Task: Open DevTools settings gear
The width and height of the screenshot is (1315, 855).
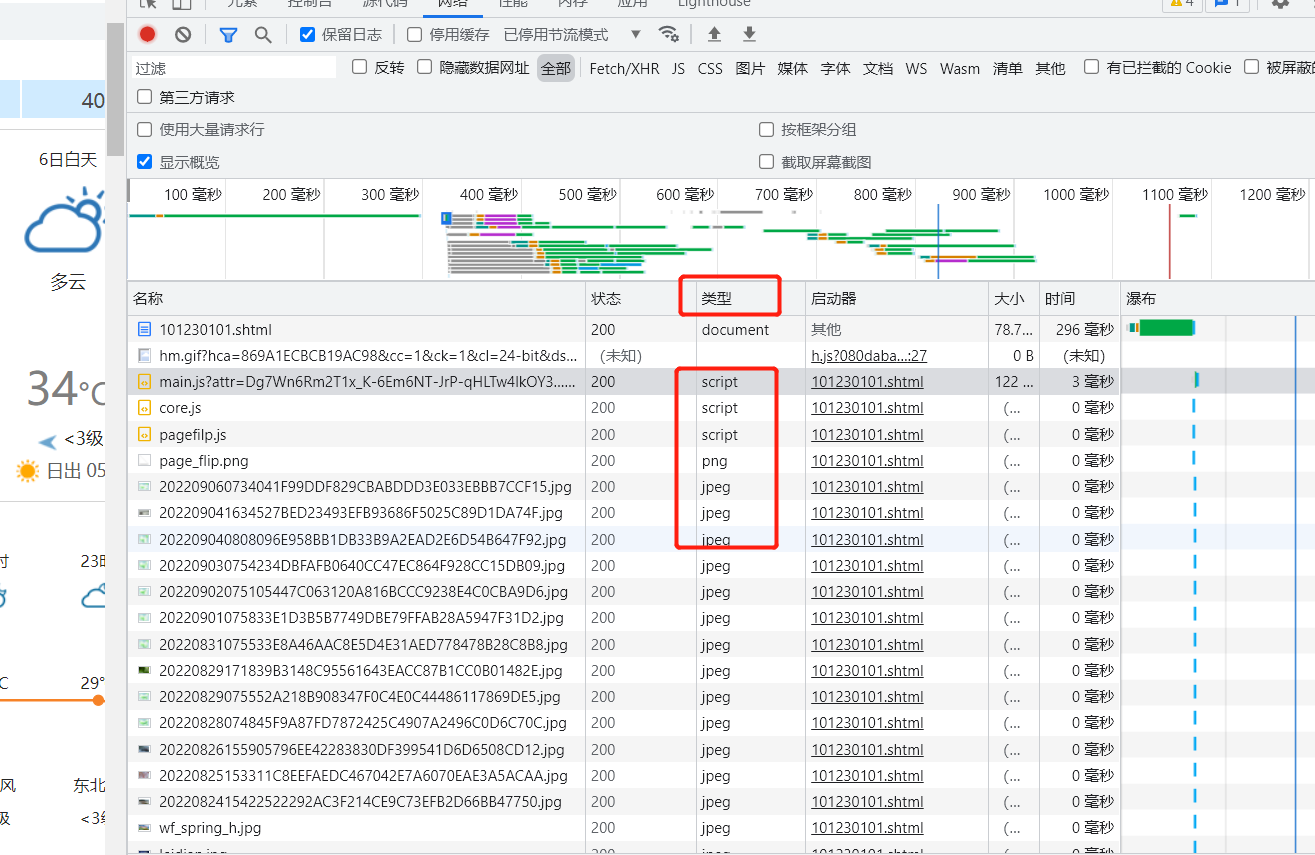Action: (1280, 4)
